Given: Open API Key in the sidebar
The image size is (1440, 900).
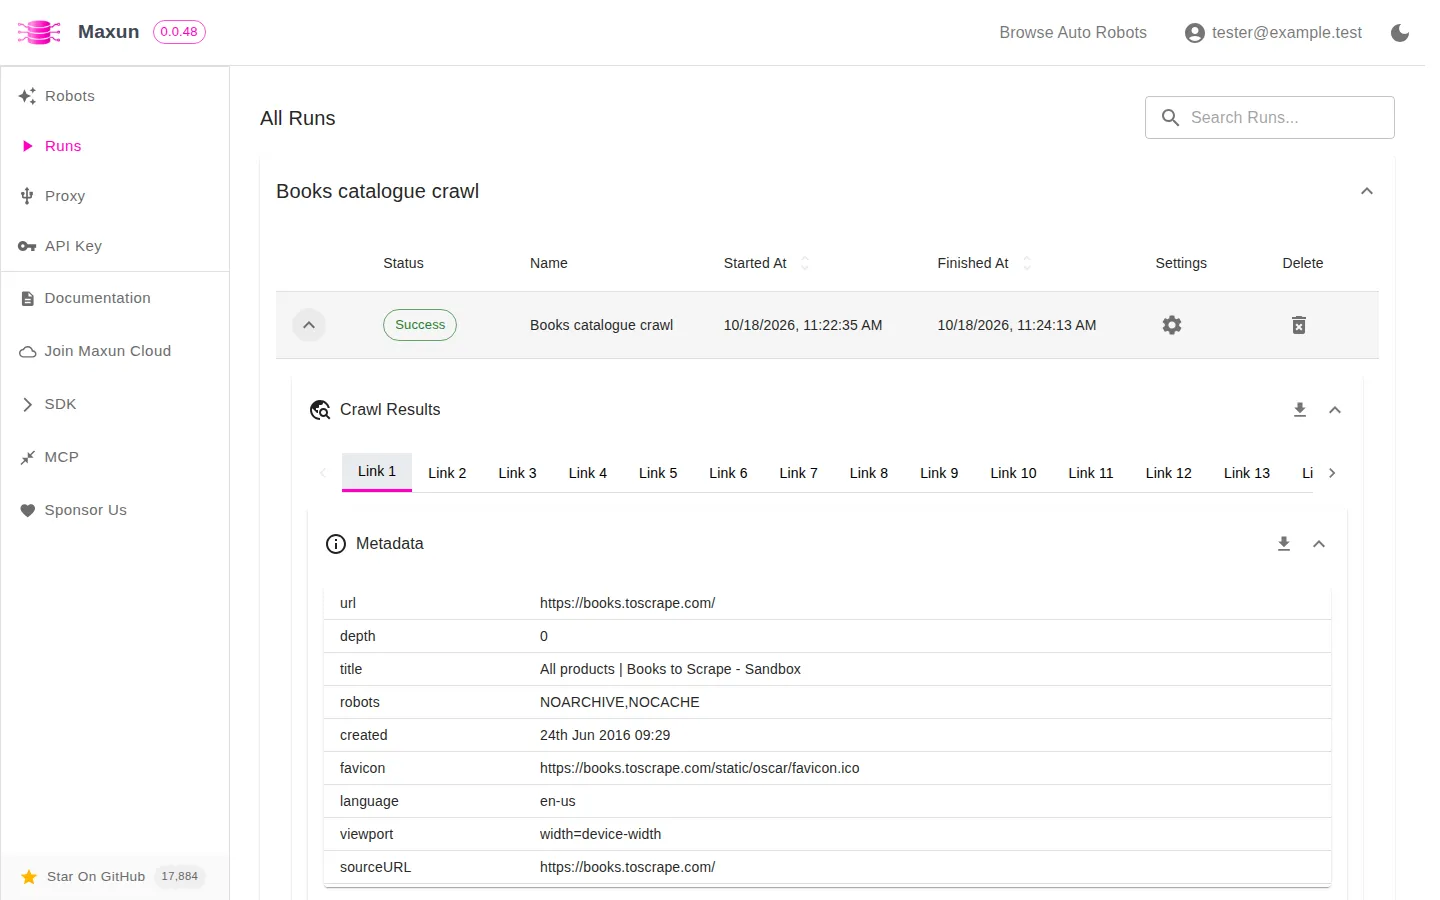Looking at the screenshot, I should 115,246.
